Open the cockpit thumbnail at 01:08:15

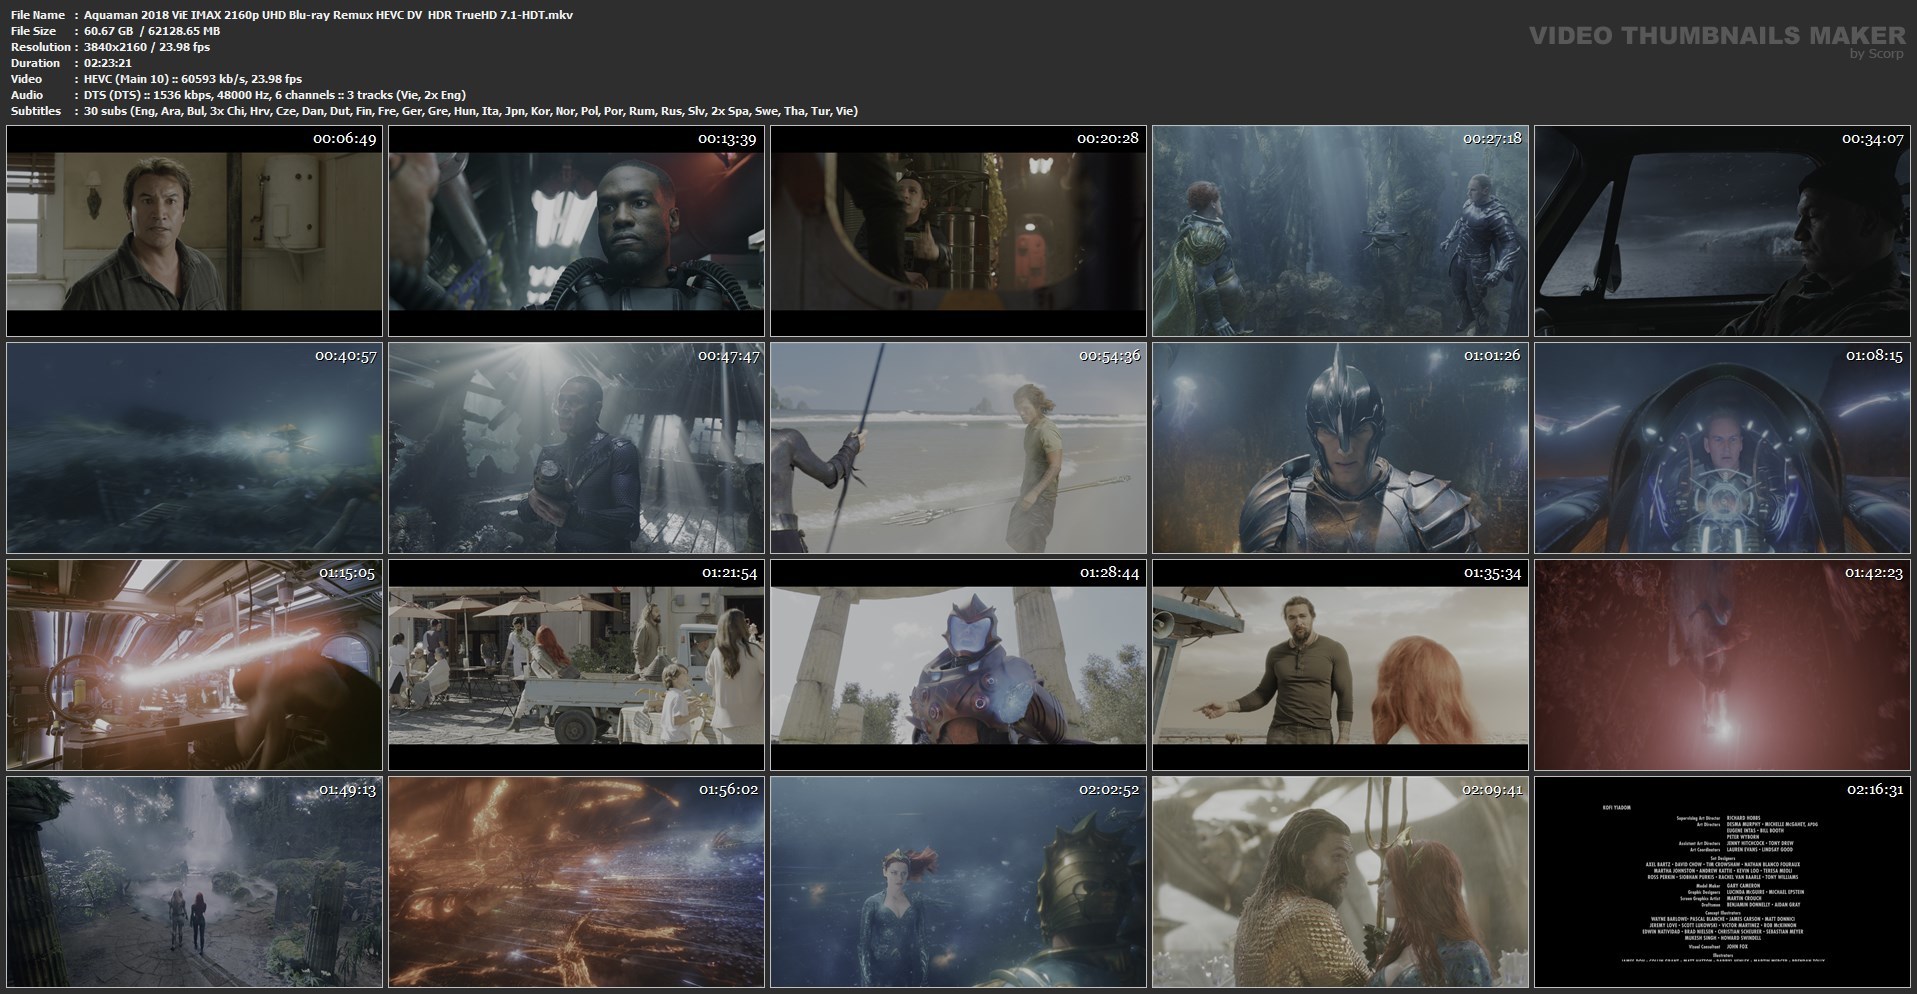click(x=1722, y=448)
